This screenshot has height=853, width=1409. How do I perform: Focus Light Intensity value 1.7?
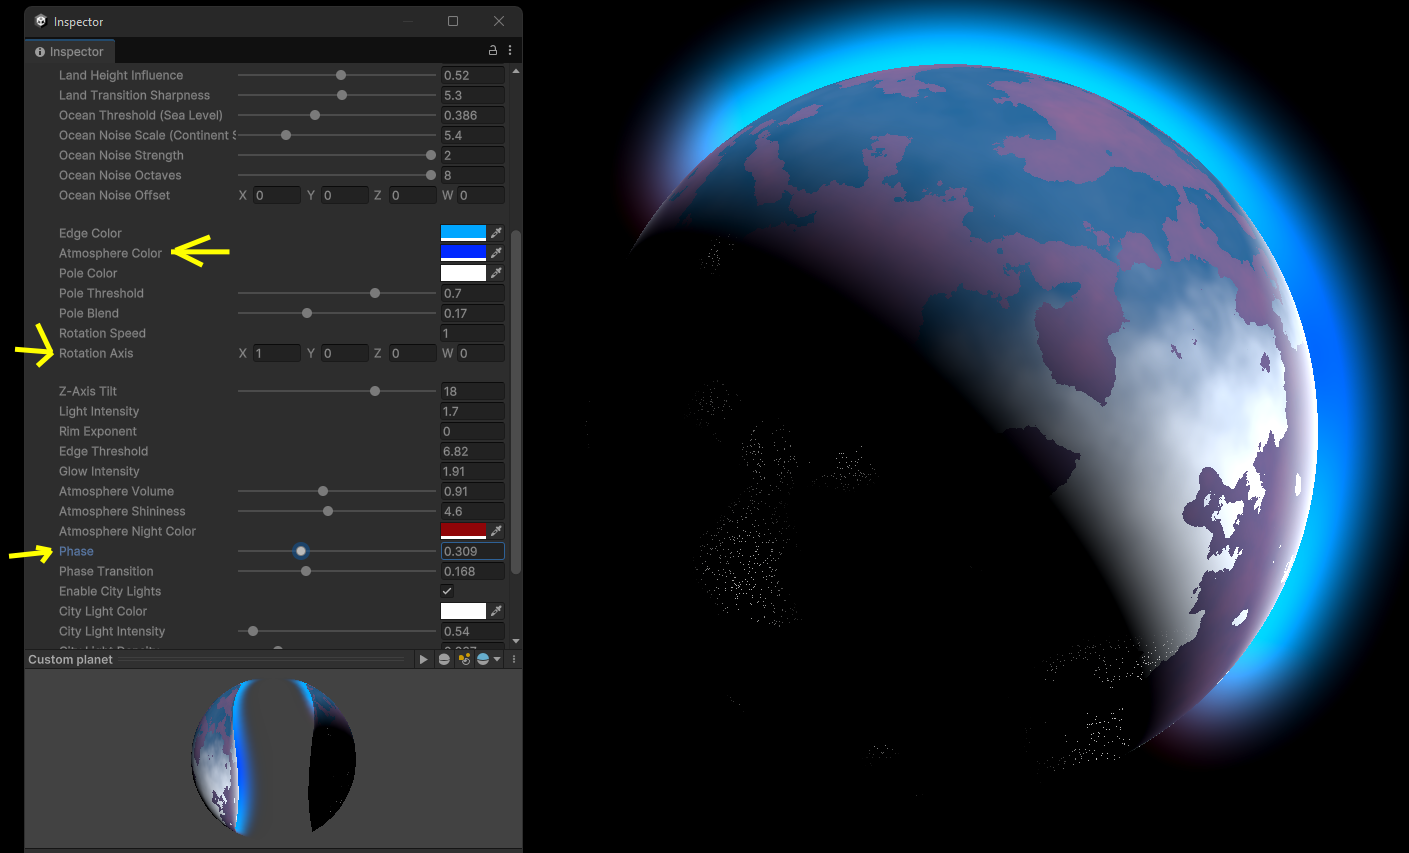(472, 411)
